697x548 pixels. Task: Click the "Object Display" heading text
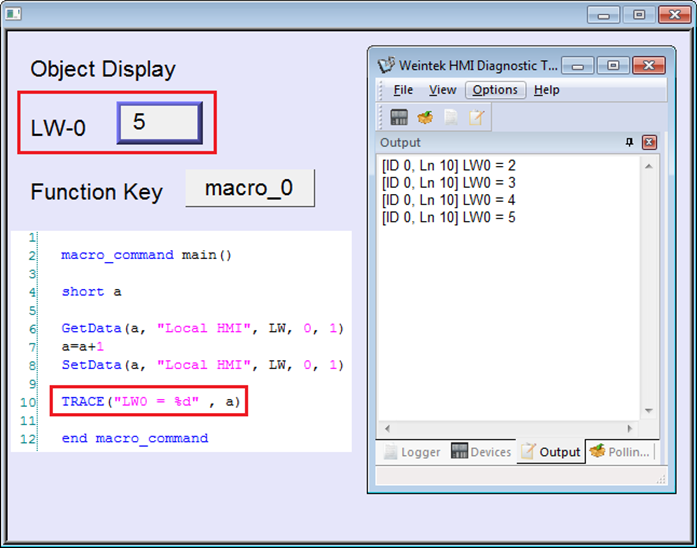coord(103,70)
